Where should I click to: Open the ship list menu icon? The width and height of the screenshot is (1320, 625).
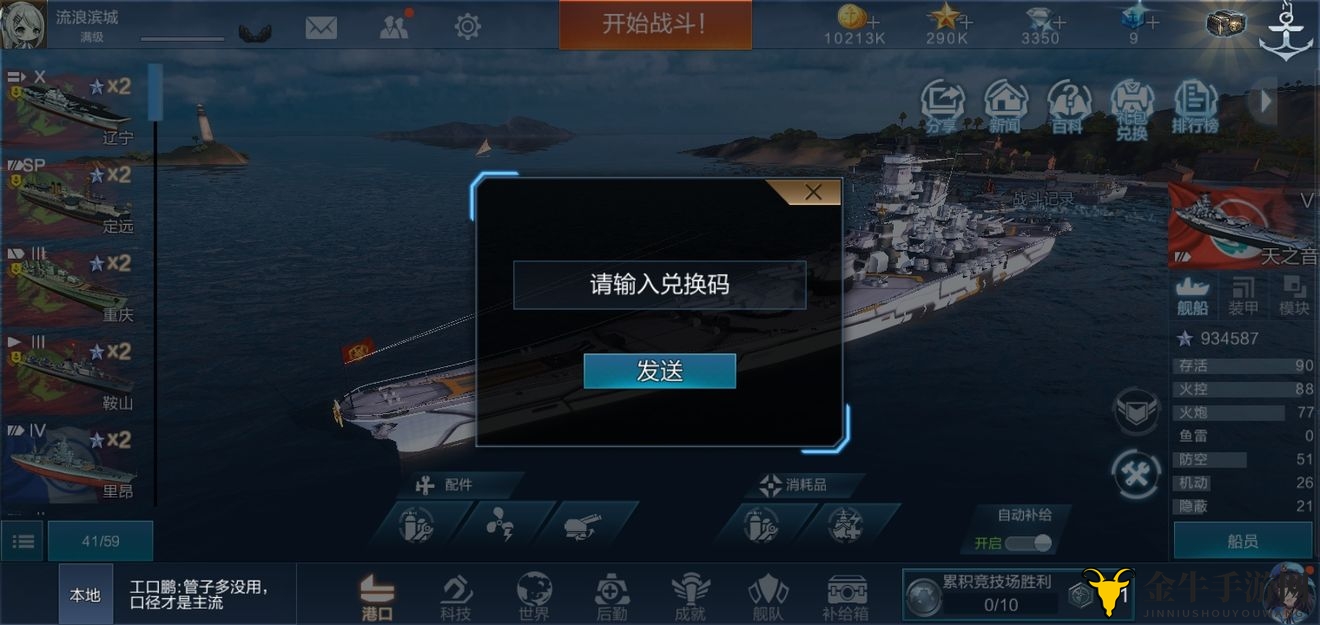22,541
